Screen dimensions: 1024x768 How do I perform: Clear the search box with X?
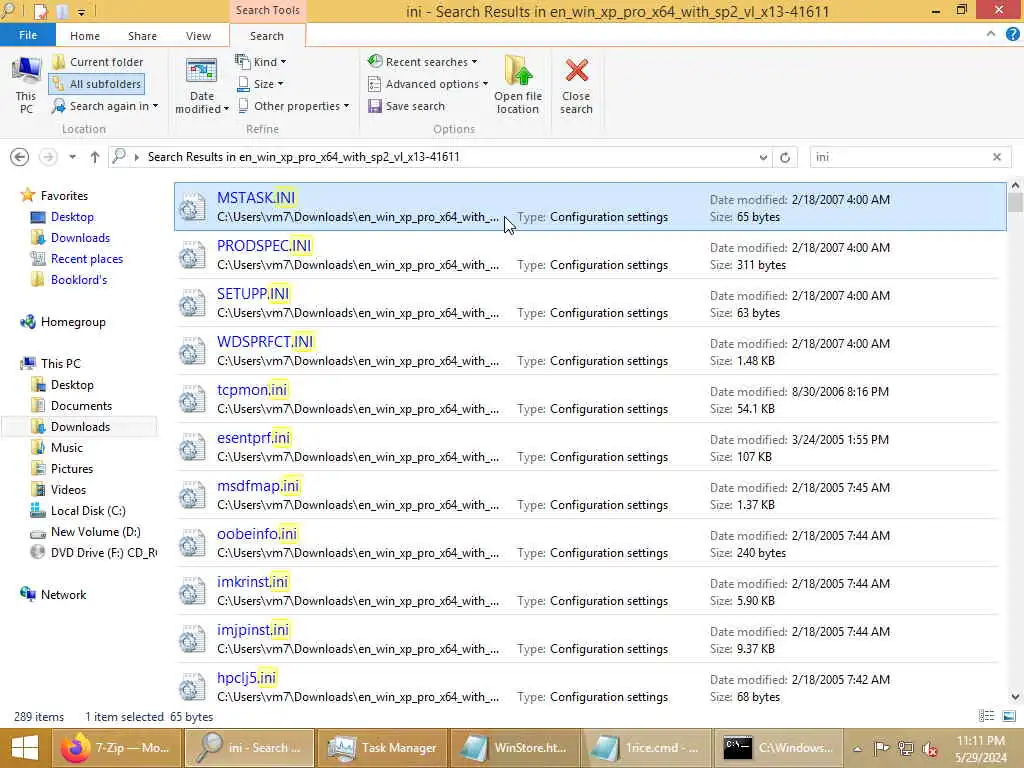click(x=997, y=157)
